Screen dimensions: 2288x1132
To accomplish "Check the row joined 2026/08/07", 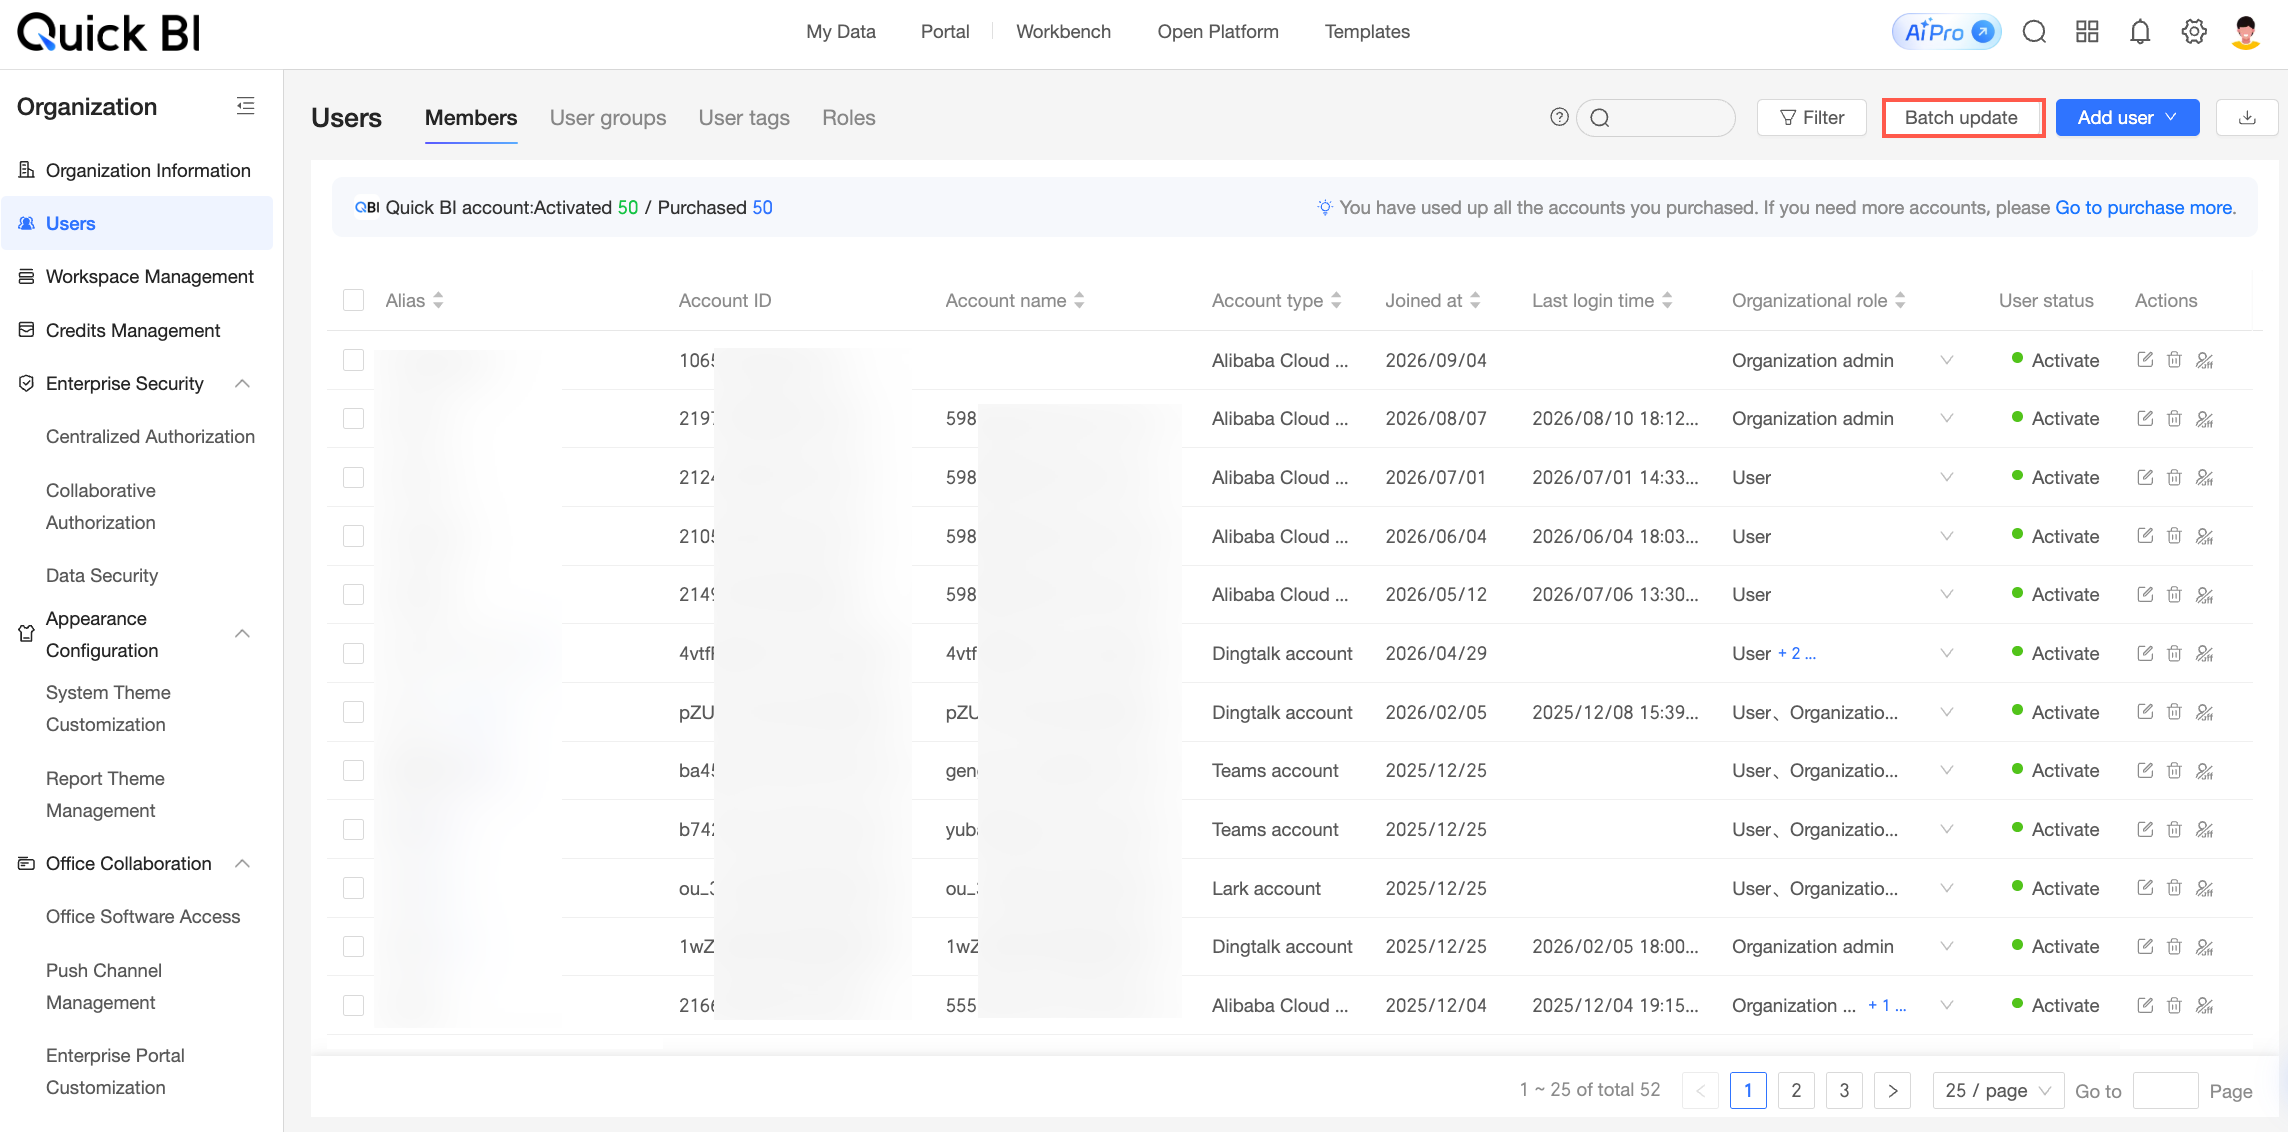I will pos(353,418).
